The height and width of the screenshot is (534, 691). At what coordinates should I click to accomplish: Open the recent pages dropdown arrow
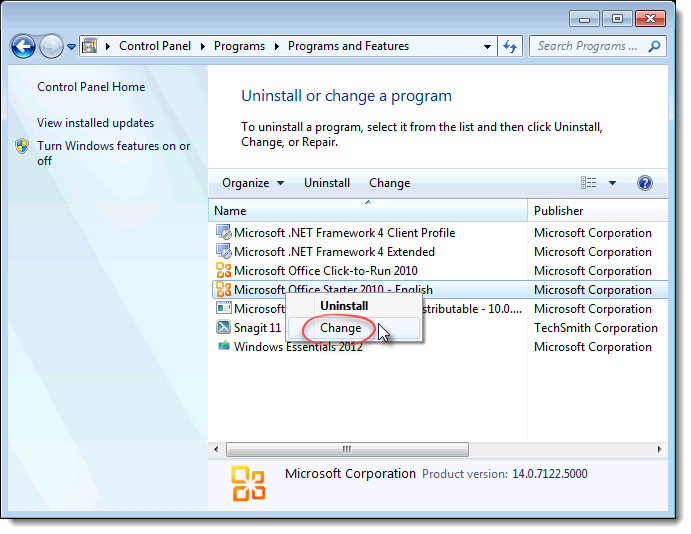pyautogui.click(x=71, y=46)
